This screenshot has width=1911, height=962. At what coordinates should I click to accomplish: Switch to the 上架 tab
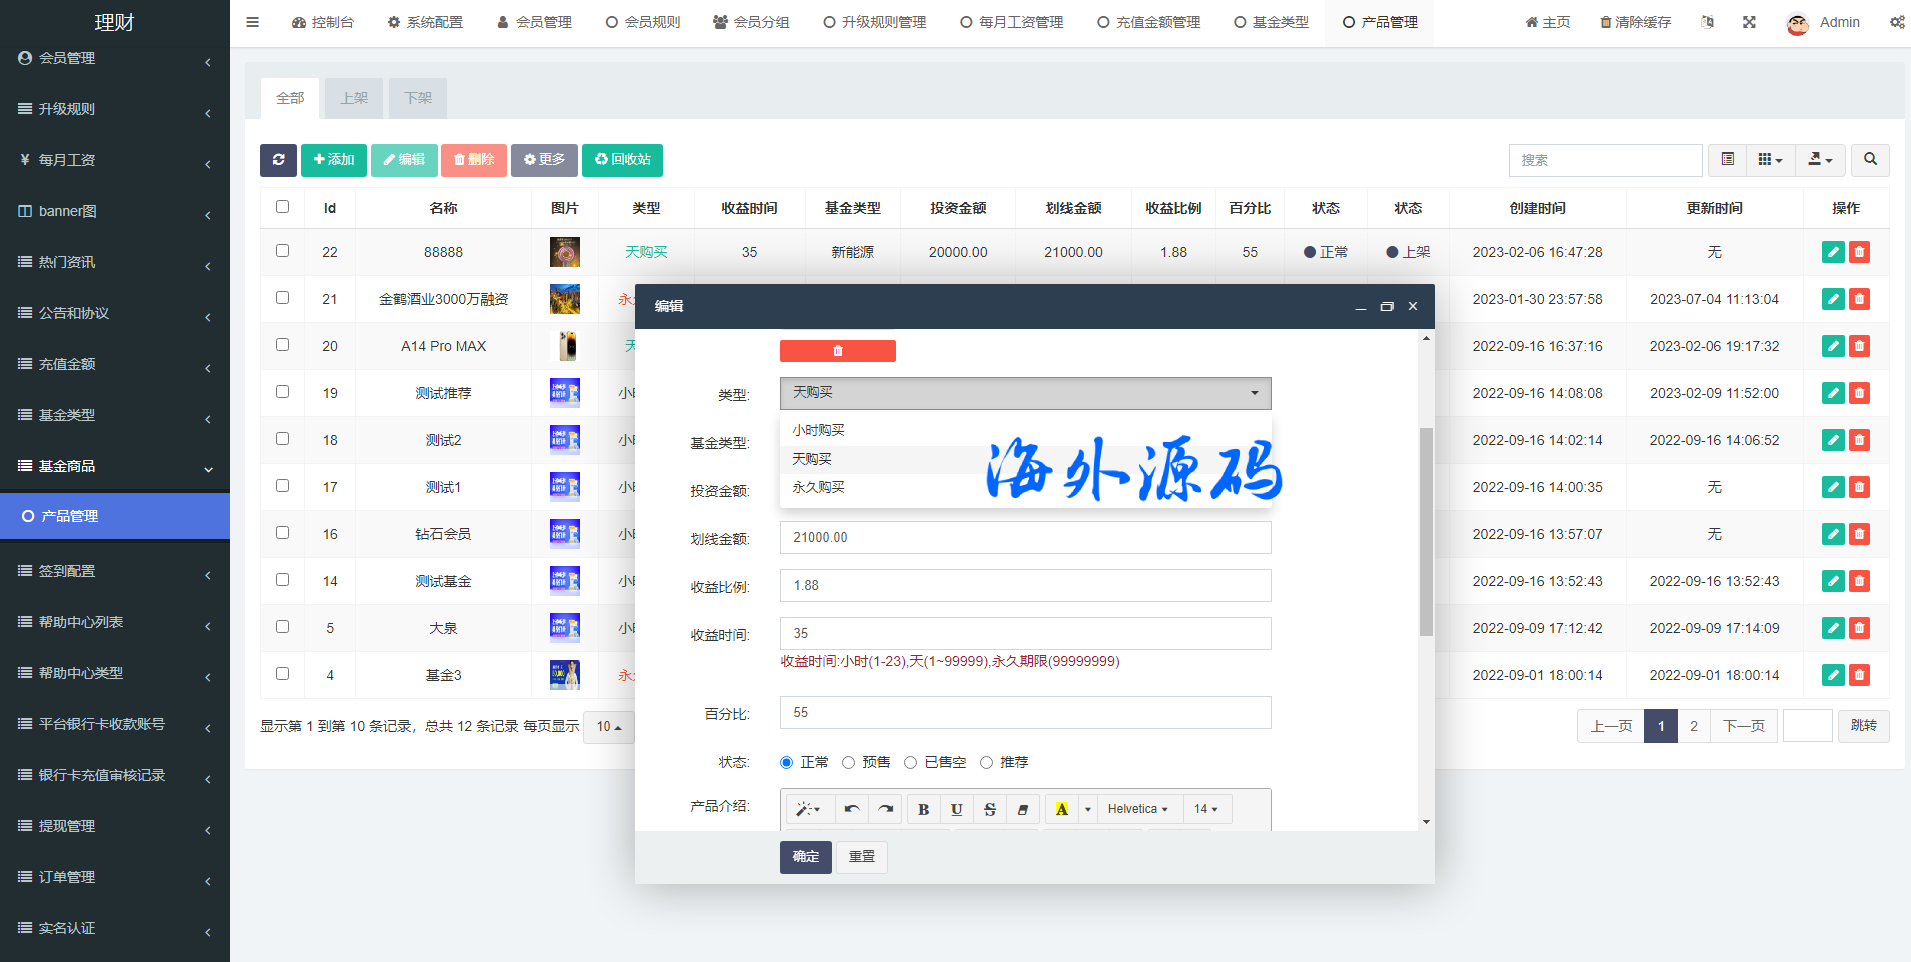coord(354,98)
